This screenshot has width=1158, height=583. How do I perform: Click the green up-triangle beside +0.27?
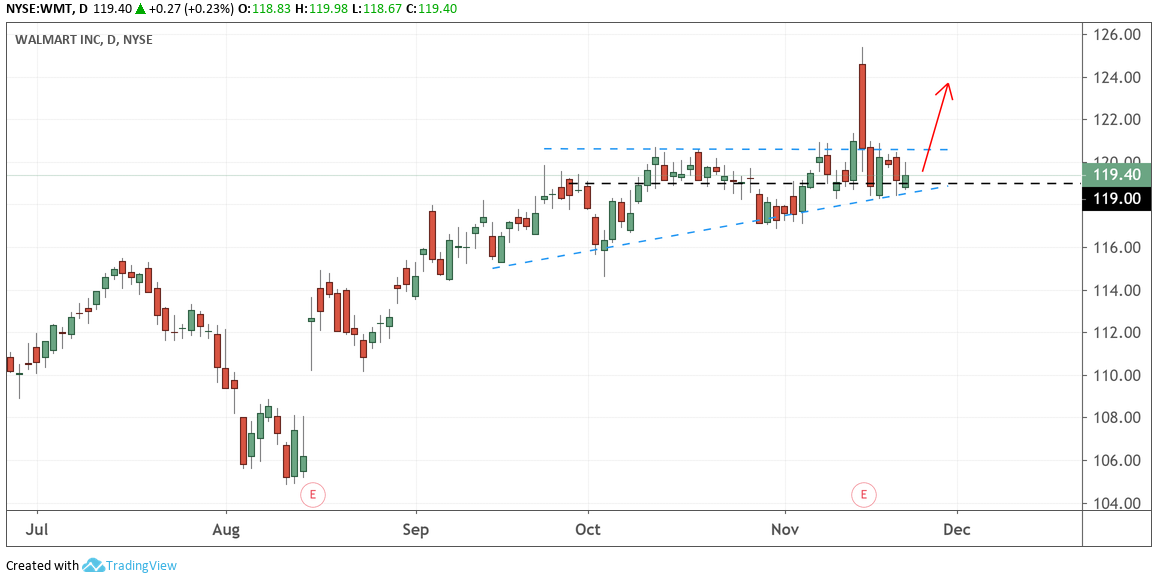click(x=142, y=9)
